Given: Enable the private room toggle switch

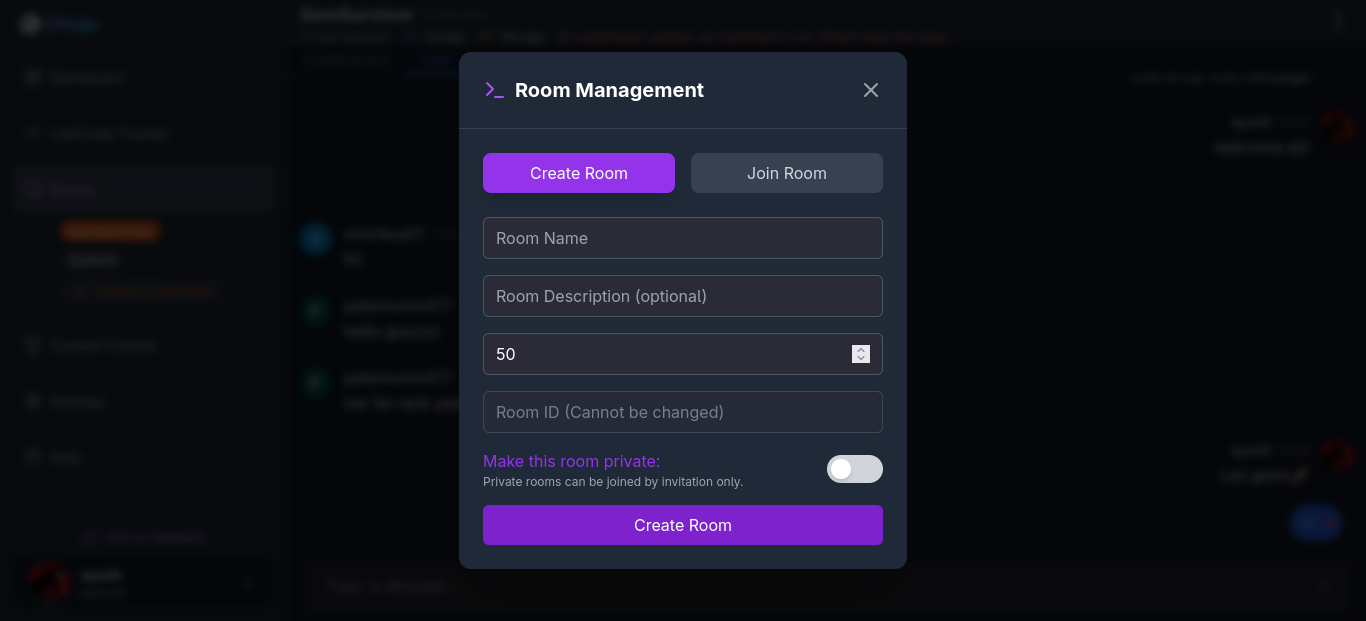Looking at the screenshot, I should click(x=854, y=469).
